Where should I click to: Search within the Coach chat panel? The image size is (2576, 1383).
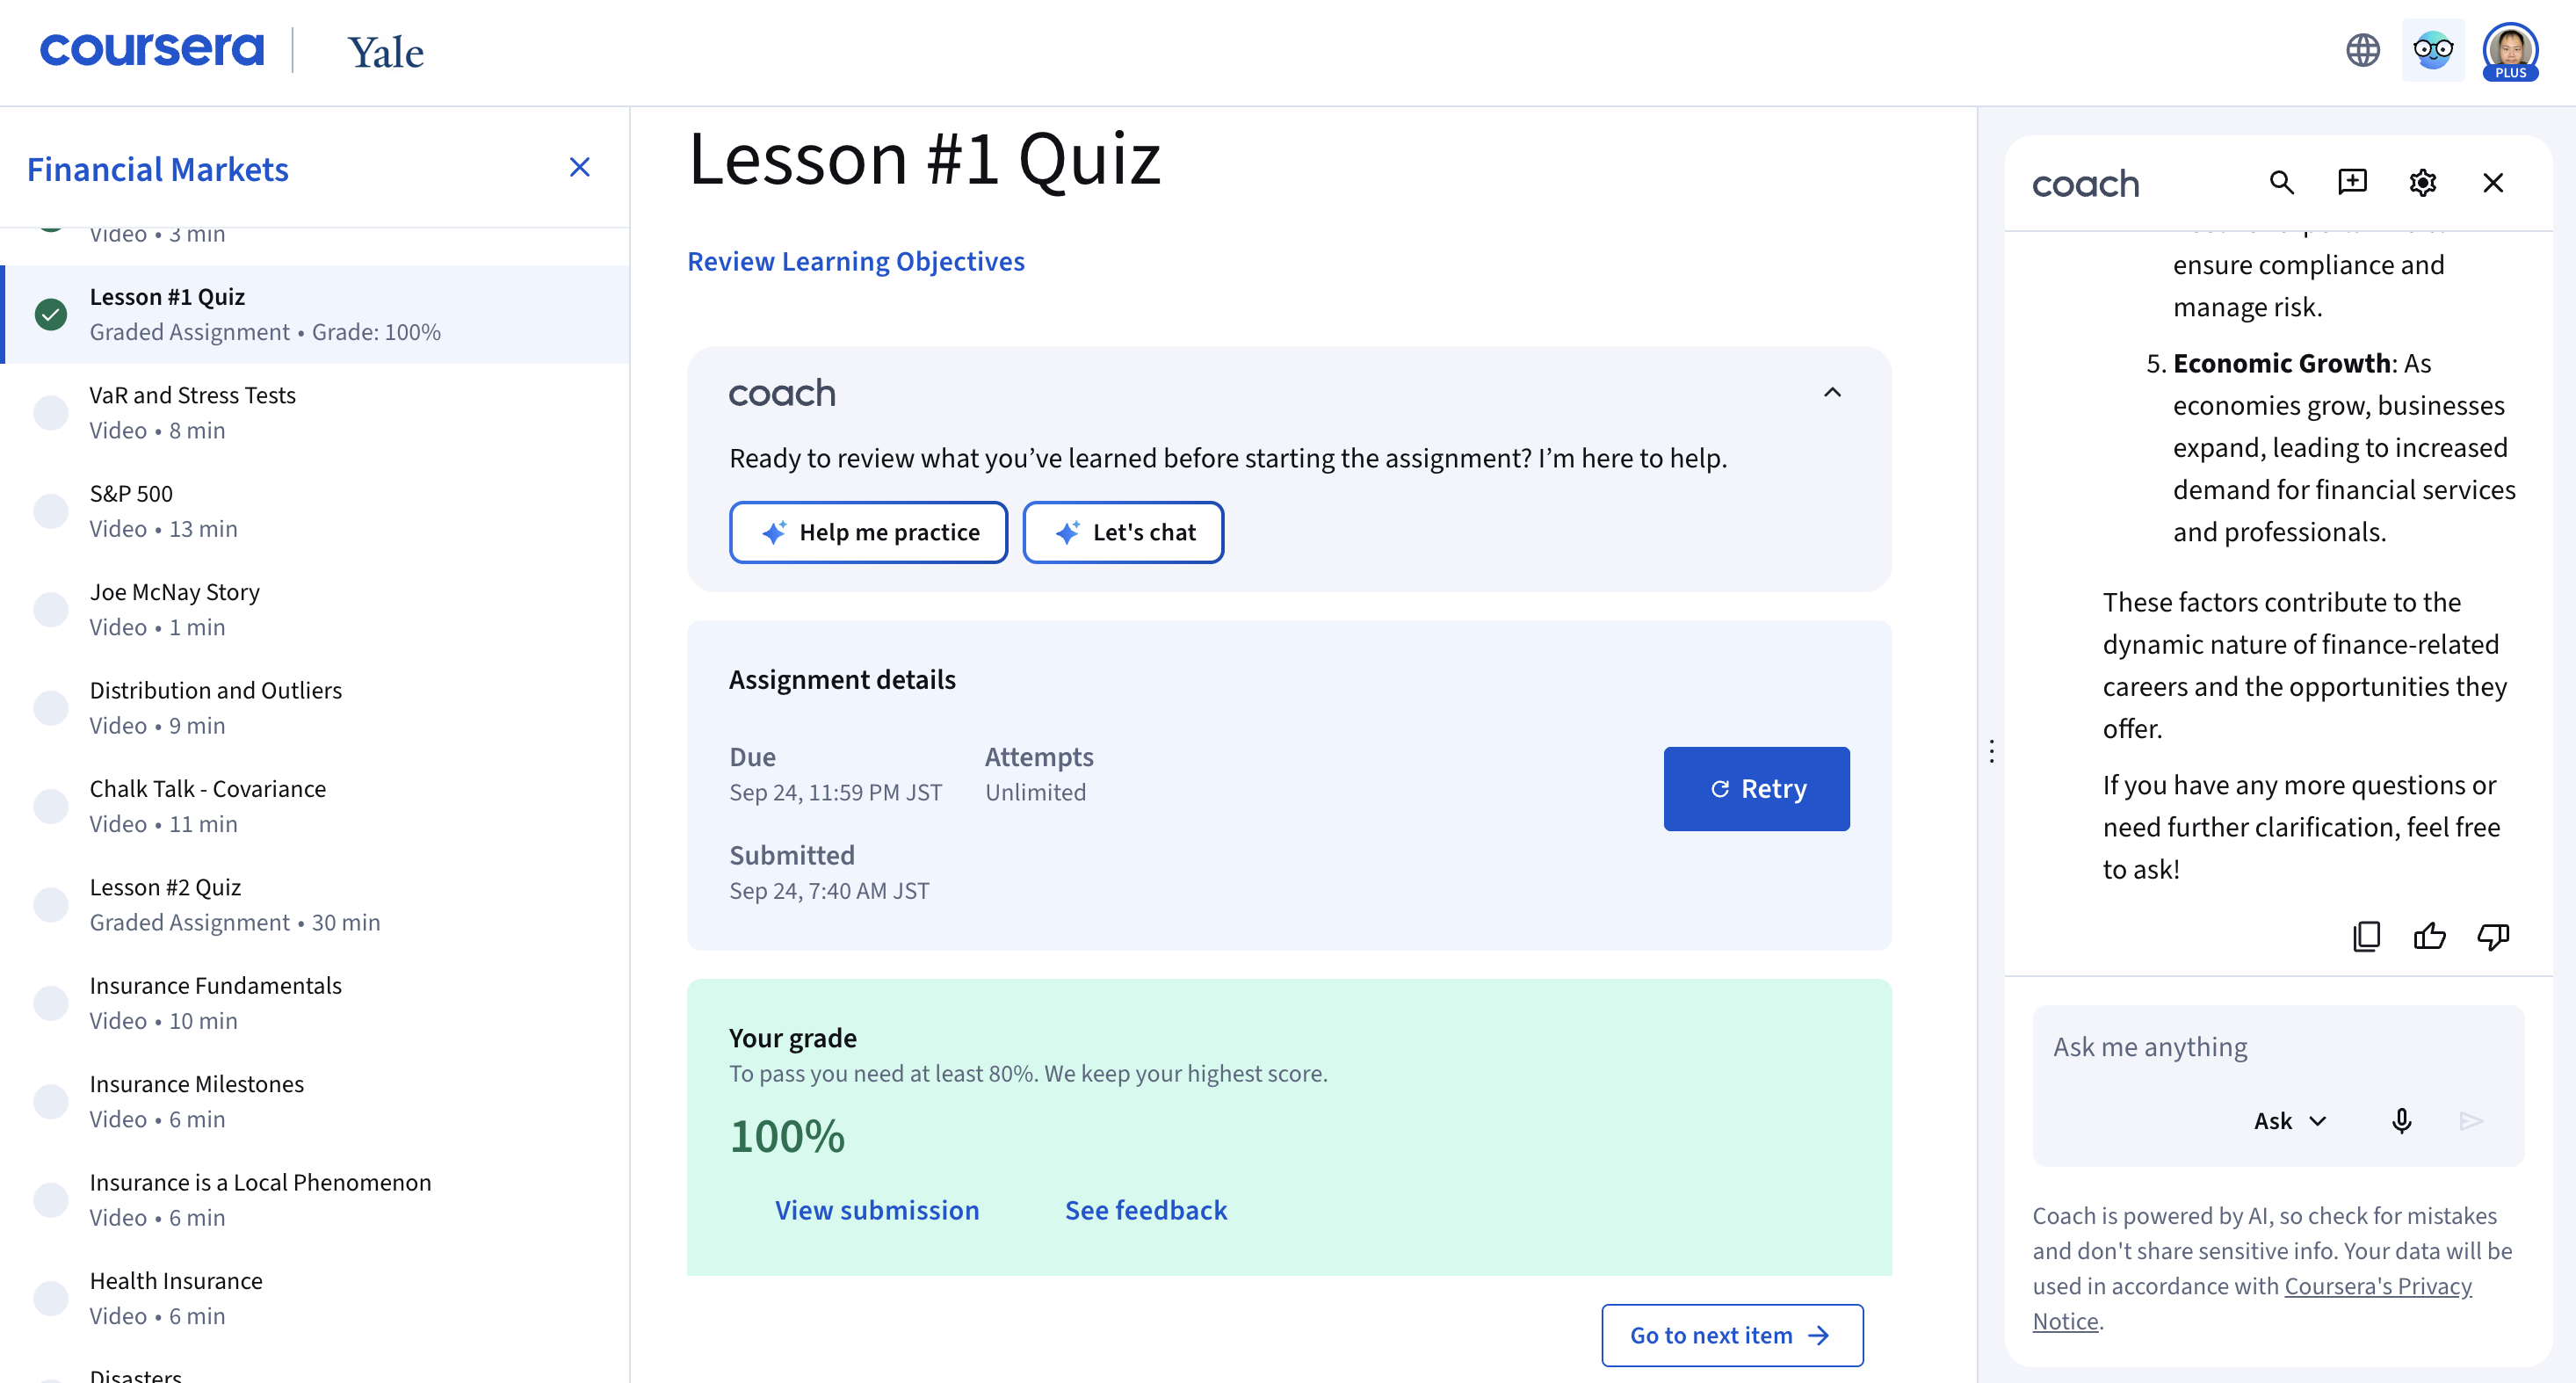[x=2281, y=182]
